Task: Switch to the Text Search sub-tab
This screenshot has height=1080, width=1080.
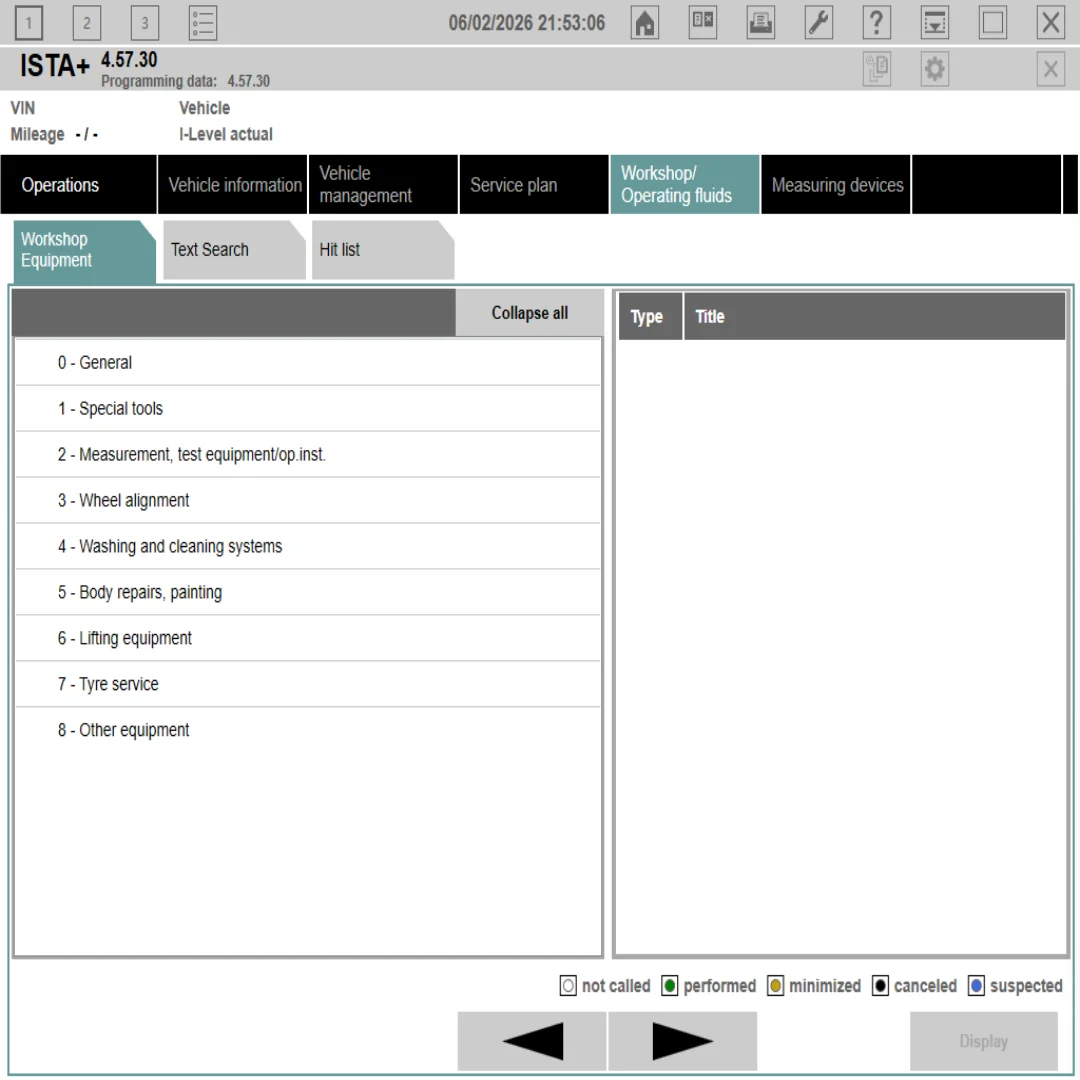Action: click(x=234, y=249)
